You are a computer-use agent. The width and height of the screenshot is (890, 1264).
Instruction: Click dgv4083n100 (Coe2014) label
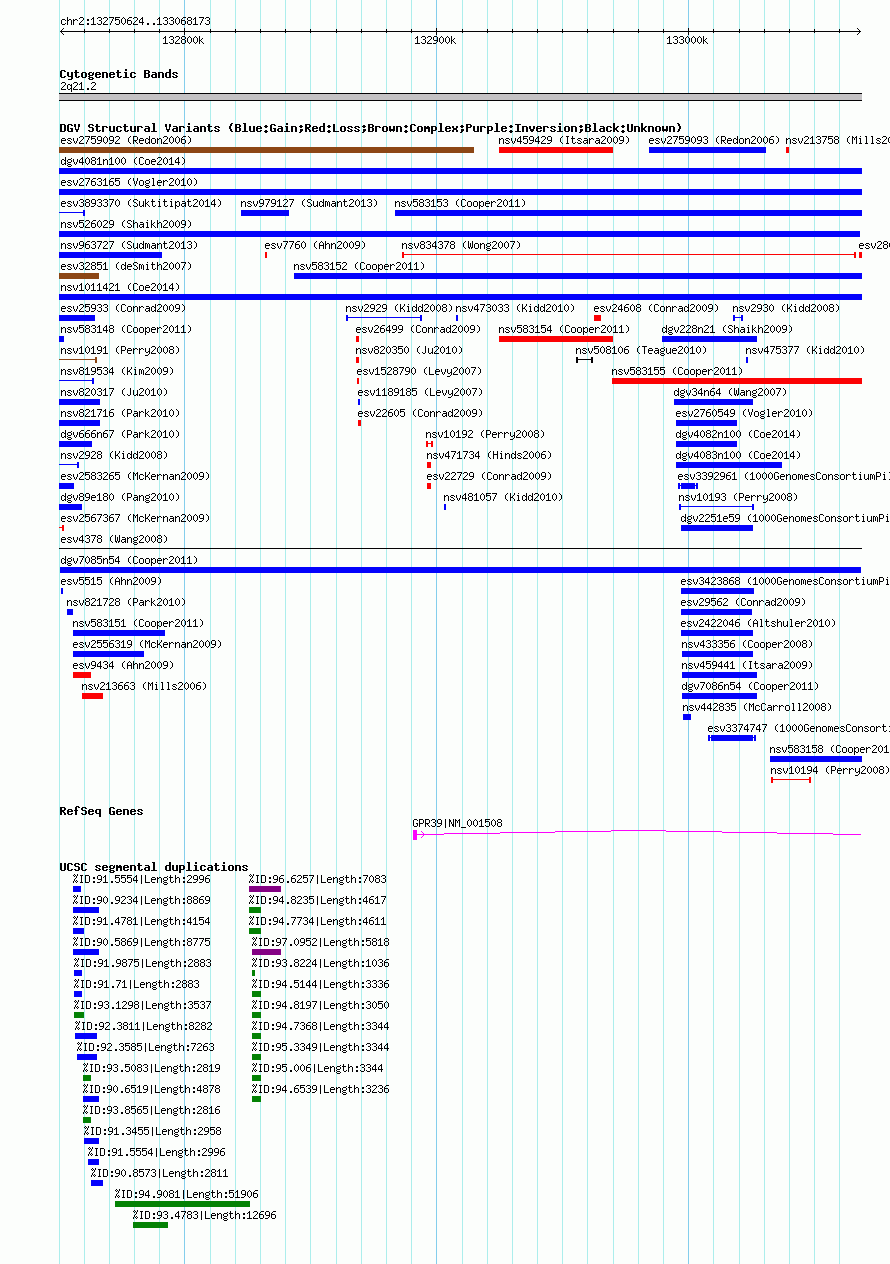[x=738, y=455]
